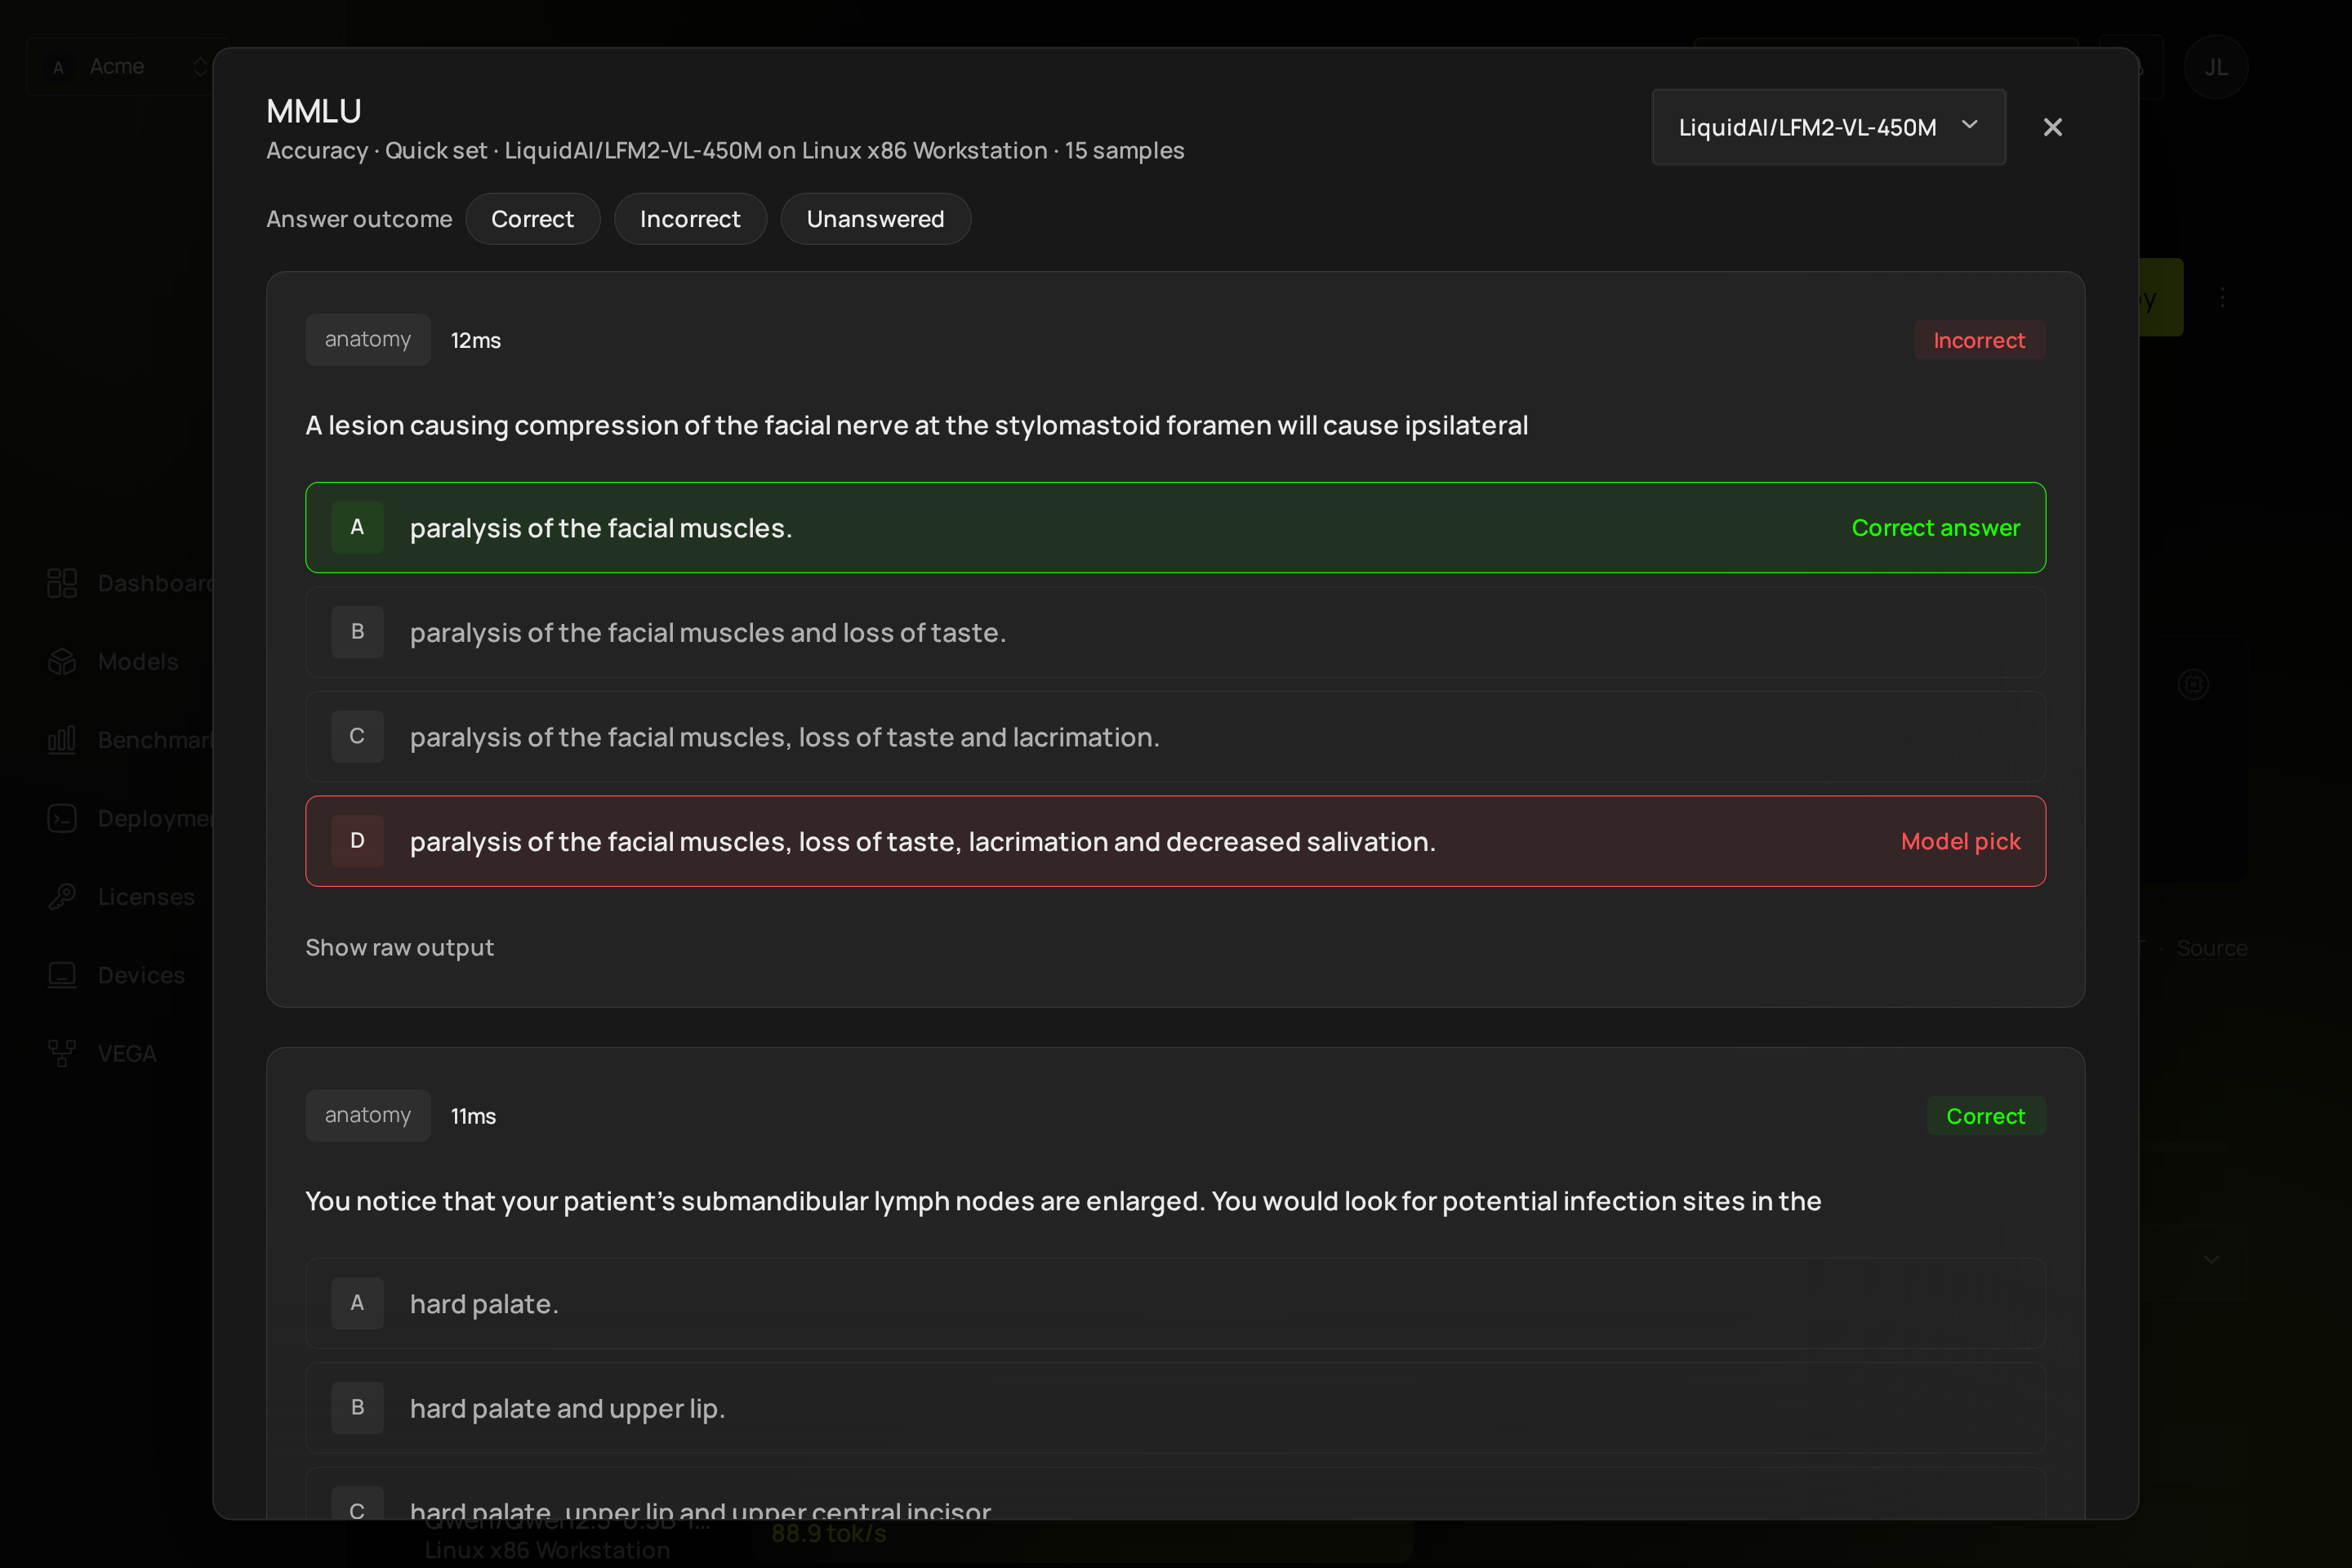The height and width of the screenshot is (1568, 2352).
Task: Select option B facial muscles and loss of taste
Action: click(1175, 632)
